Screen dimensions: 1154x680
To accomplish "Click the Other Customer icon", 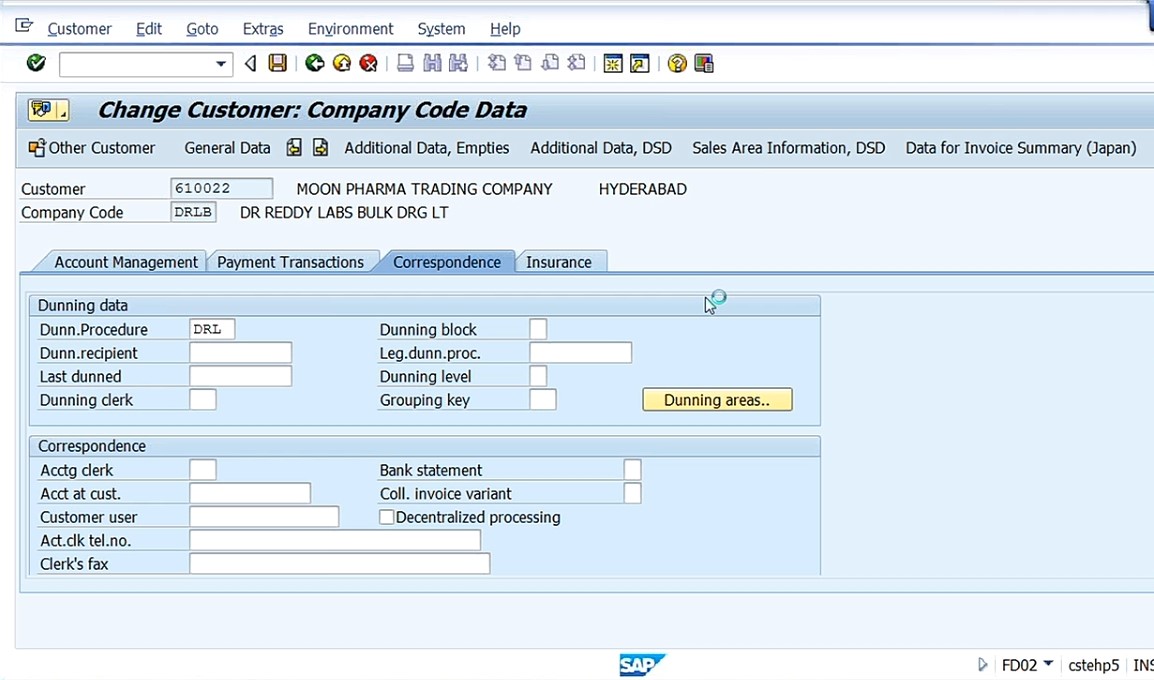I will pyautogui.click(x=36, y=148).
